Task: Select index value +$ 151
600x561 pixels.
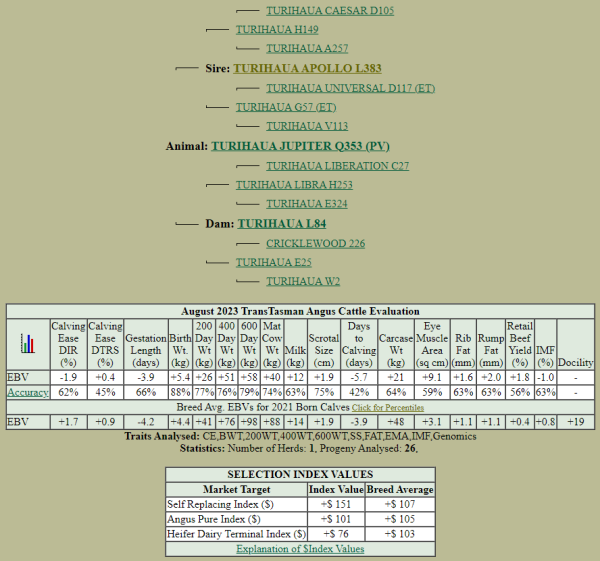Action: click(x=336, y=504)
